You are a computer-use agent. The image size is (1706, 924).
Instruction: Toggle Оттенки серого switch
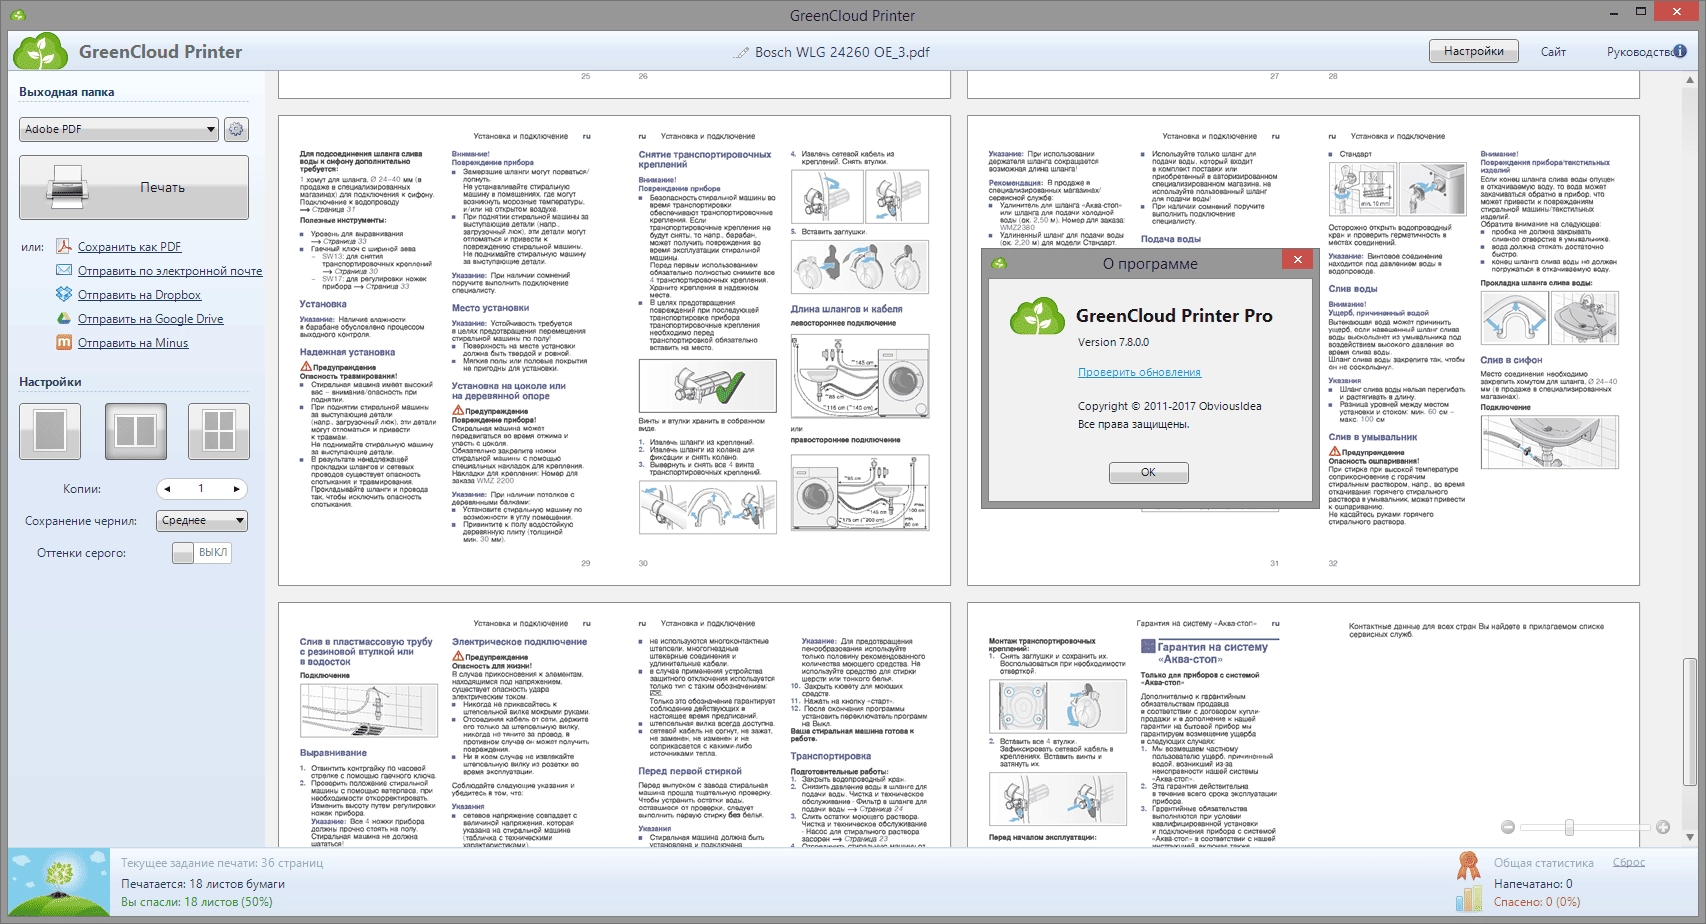(x=202, y=552)
